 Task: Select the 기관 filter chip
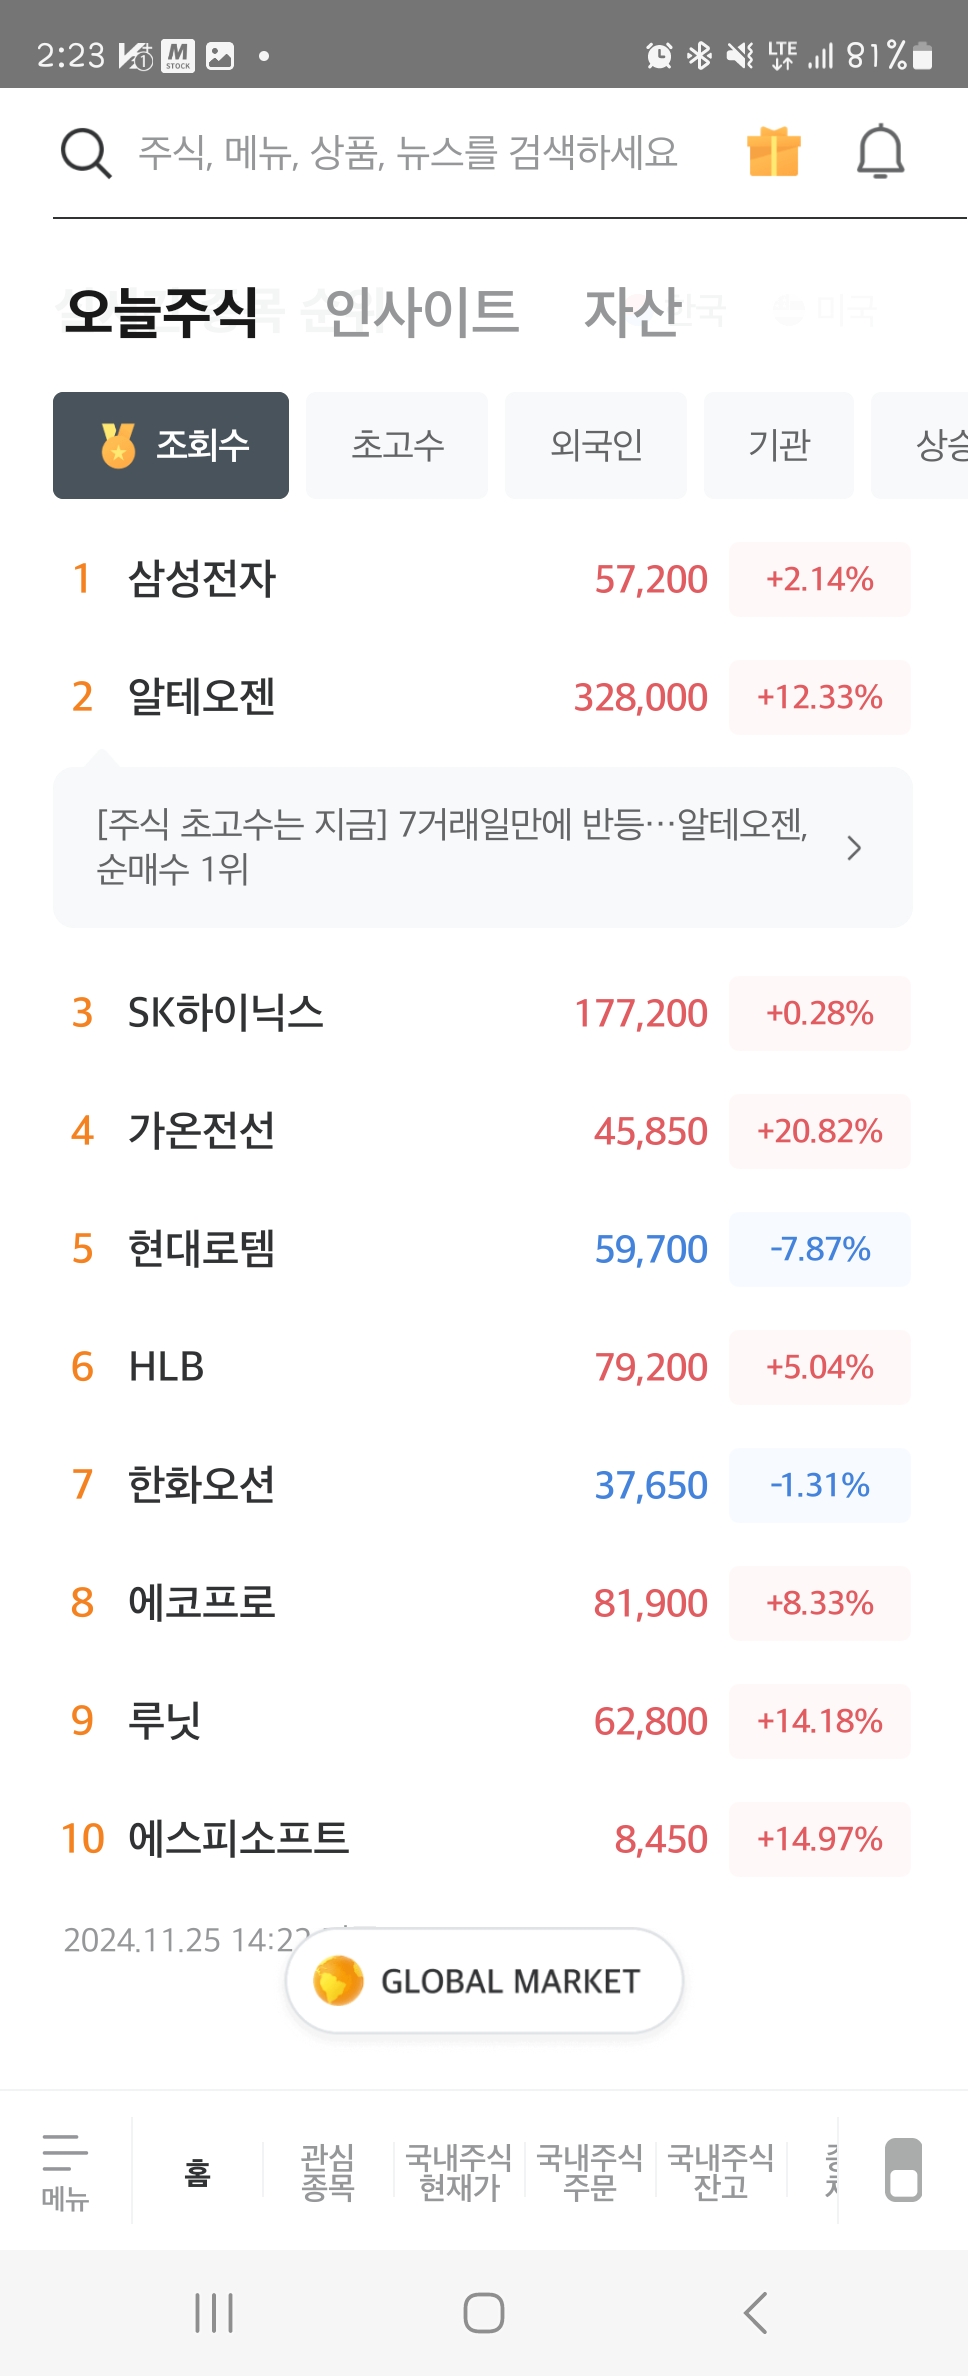pos(779,446)
